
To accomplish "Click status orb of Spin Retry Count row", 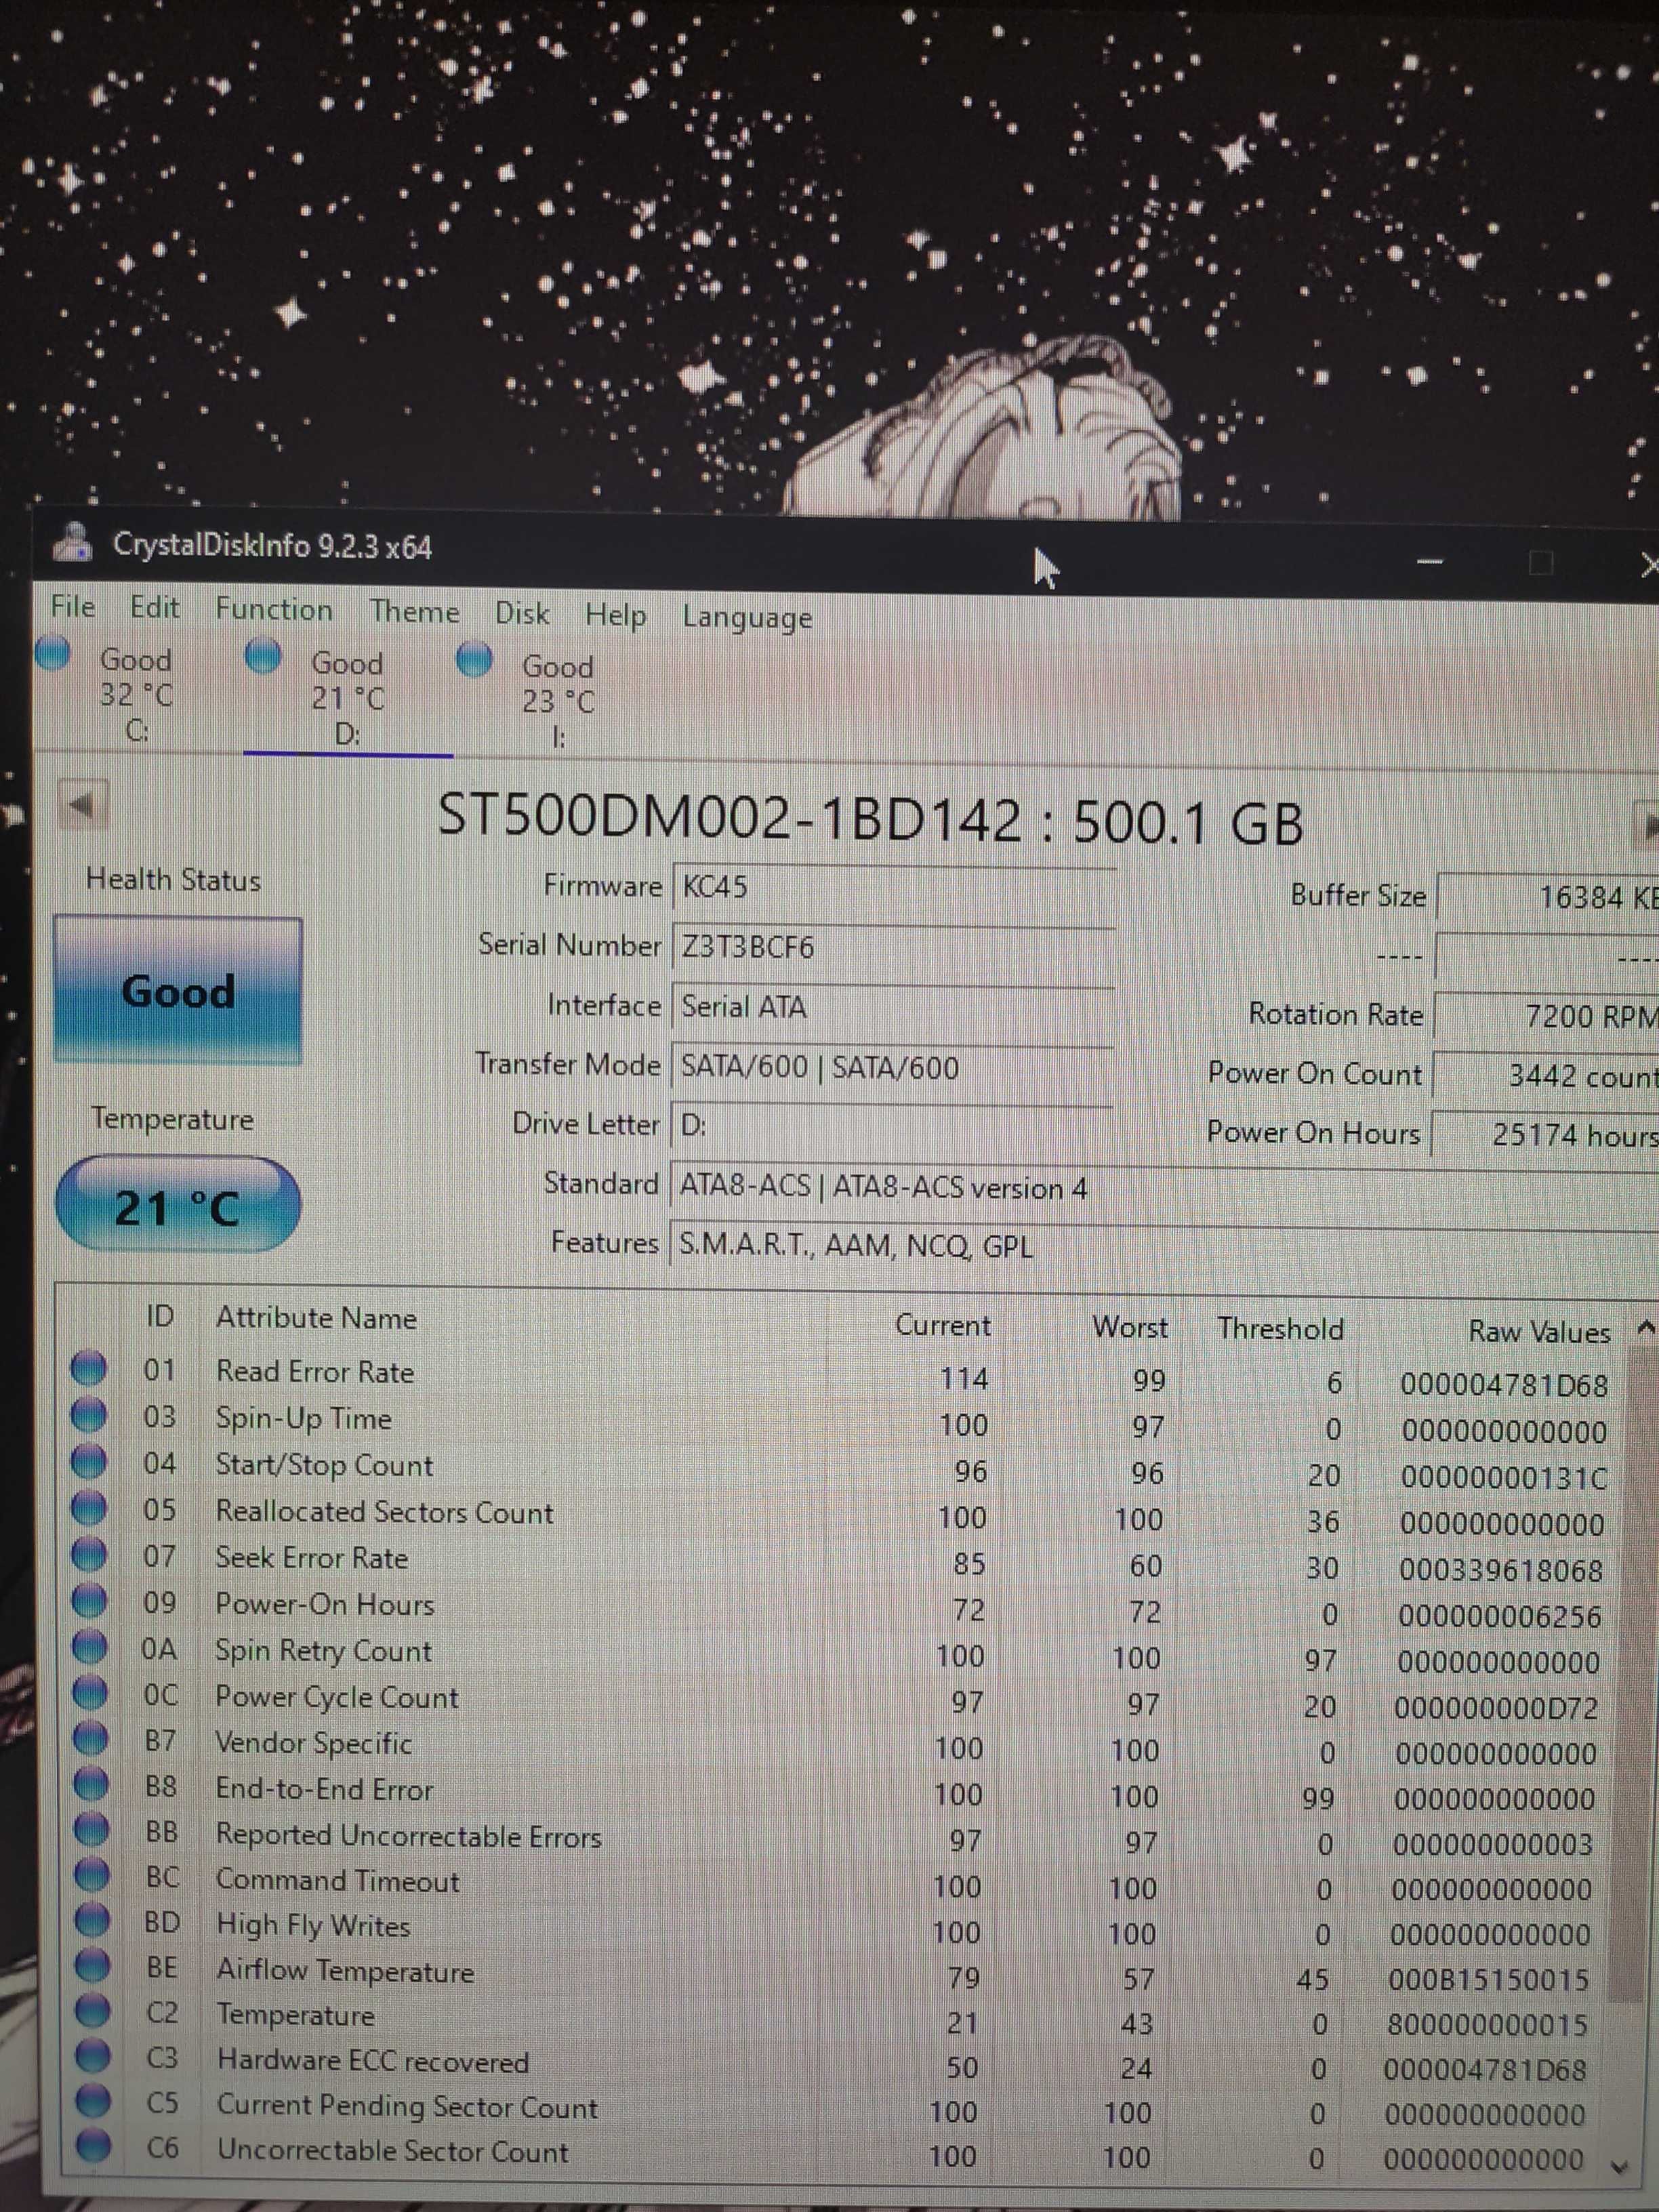I will point(90,1646).
